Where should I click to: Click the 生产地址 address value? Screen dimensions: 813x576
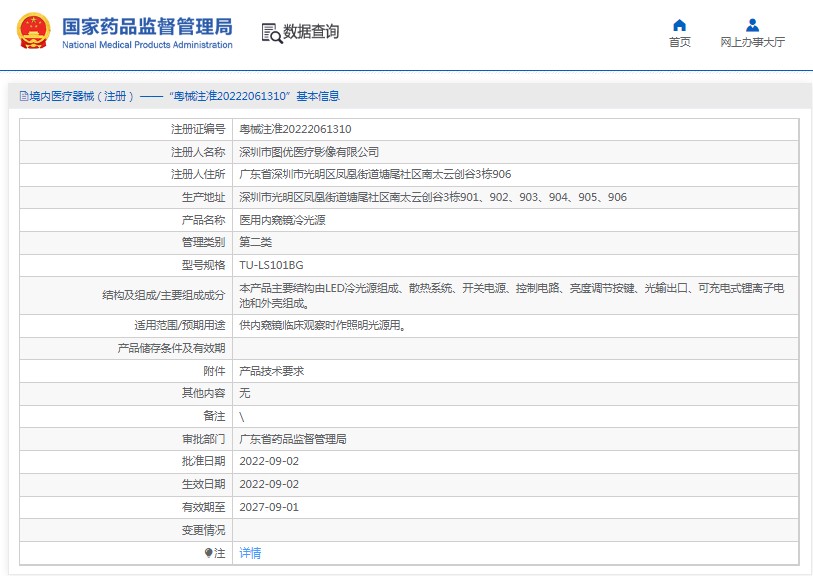click(x=432, y=197)
